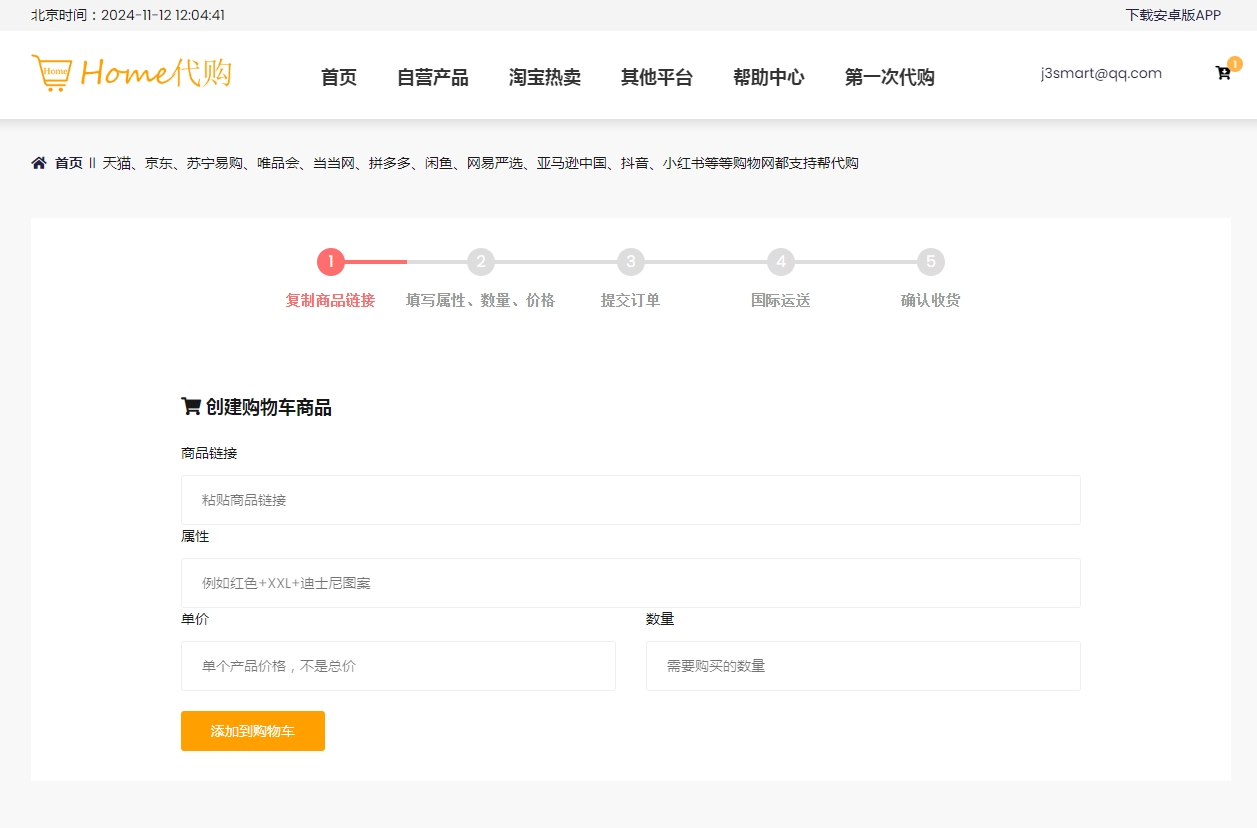This screenshot has width=1257, height=828.
Task: Select step 4 circle in progress bar
Action: 781,262
